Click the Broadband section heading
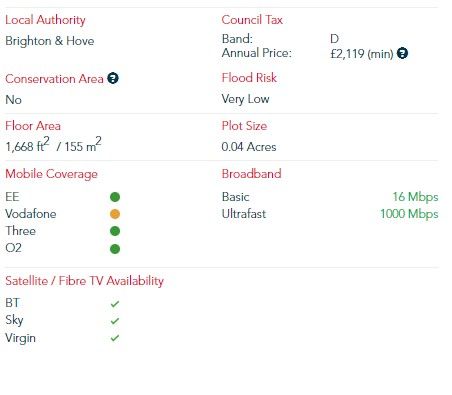 [x=251, y=174]
